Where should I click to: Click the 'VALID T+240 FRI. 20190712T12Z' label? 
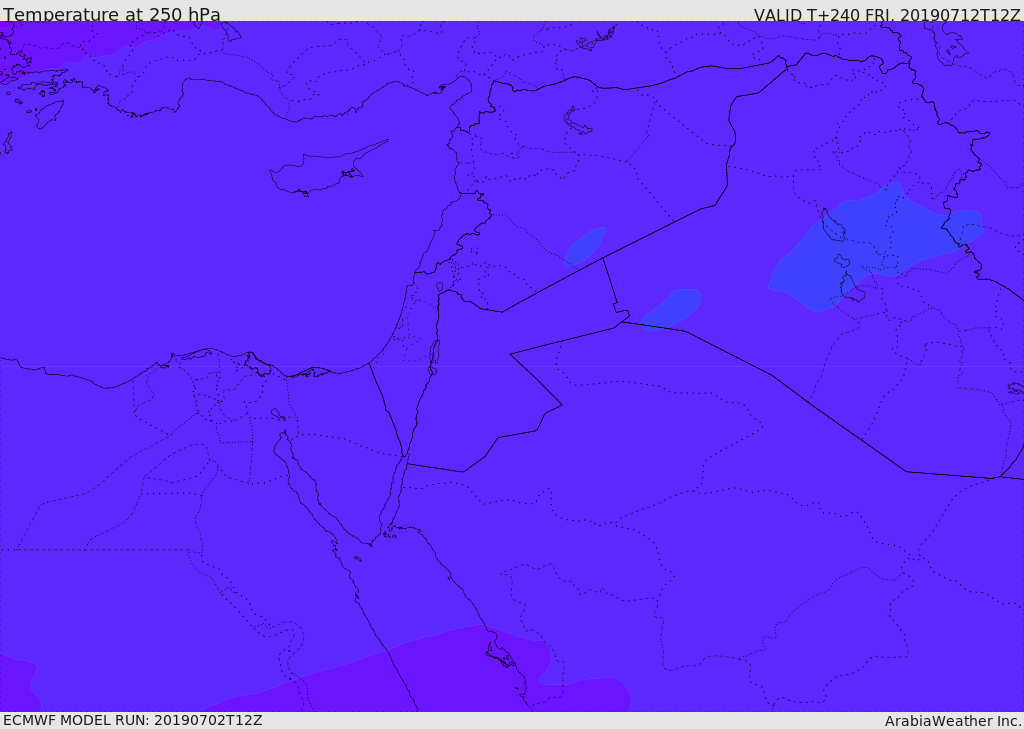coord(887,14)
